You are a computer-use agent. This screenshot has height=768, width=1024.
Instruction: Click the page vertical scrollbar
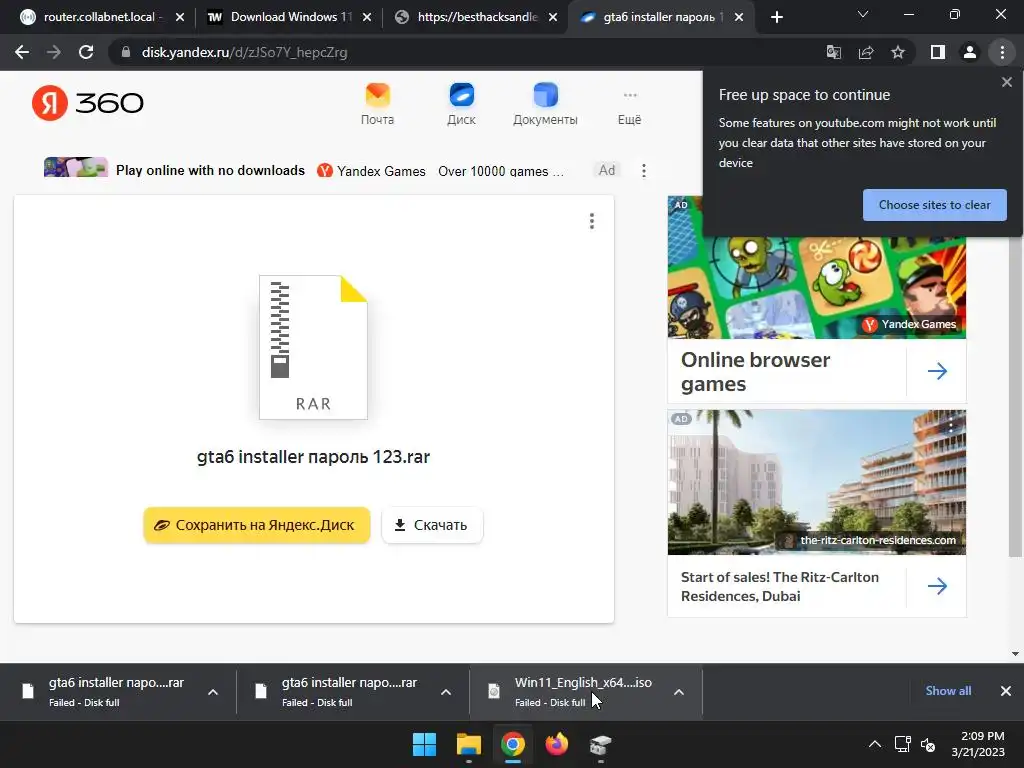(x=1015, y=397)
